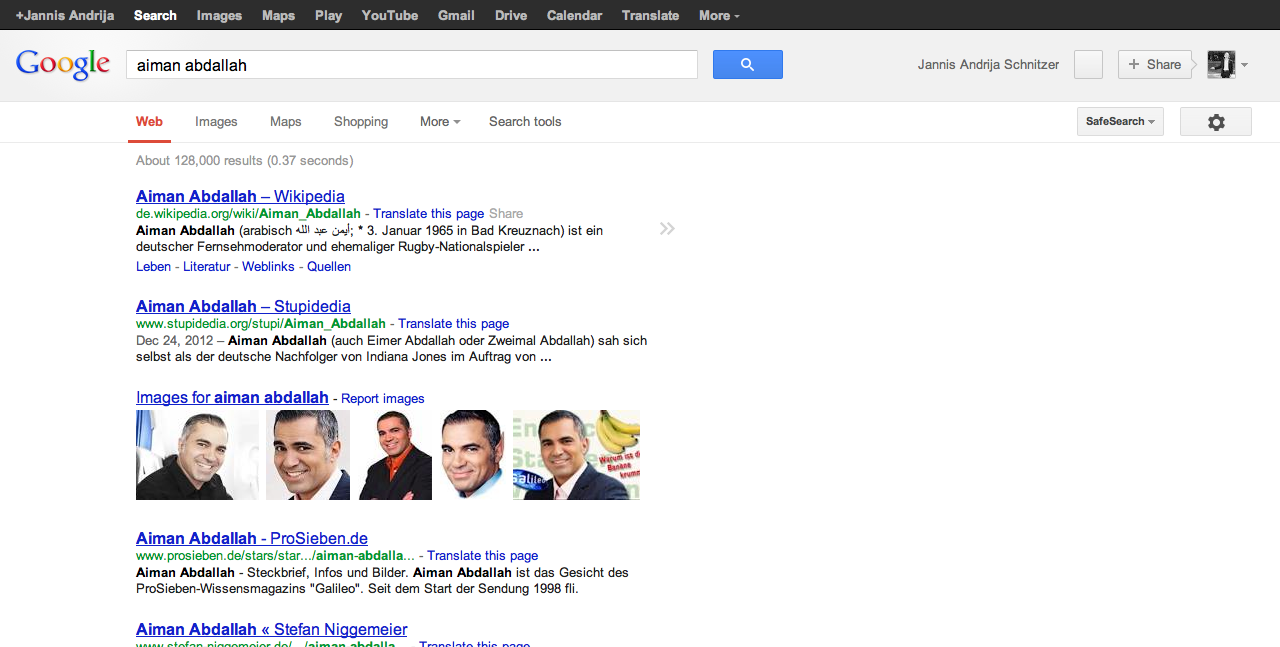Click the Report images link
The image size is (1280, 647).
(383, 398)
